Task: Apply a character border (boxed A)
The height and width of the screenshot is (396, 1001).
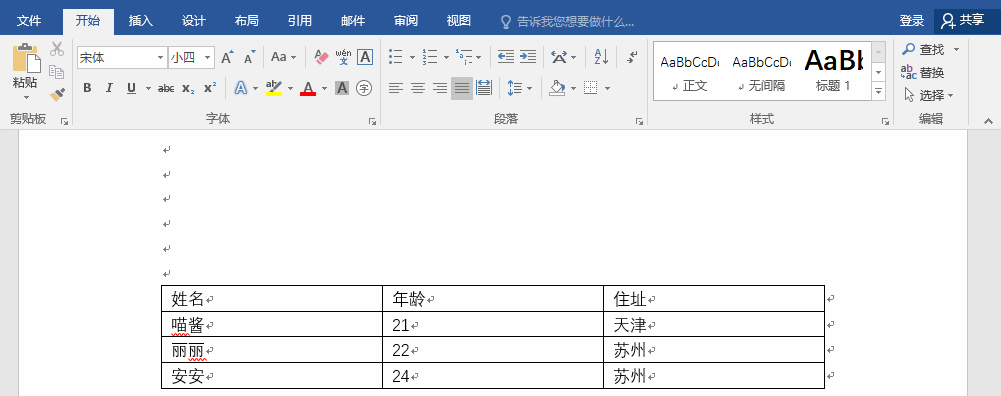Action: pyautogui.click(x=365, y=57)
